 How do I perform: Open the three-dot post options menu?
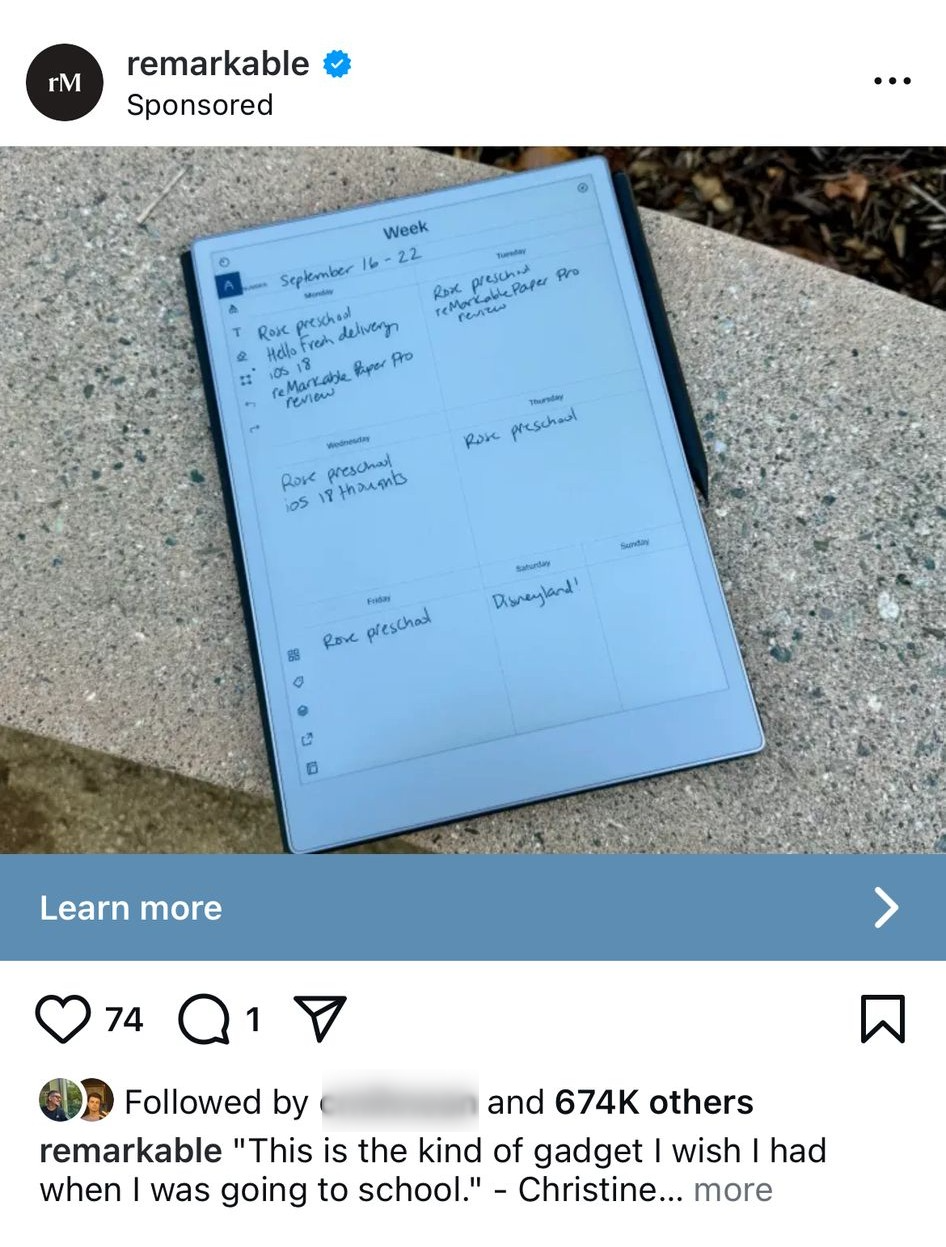pos(892,81)
